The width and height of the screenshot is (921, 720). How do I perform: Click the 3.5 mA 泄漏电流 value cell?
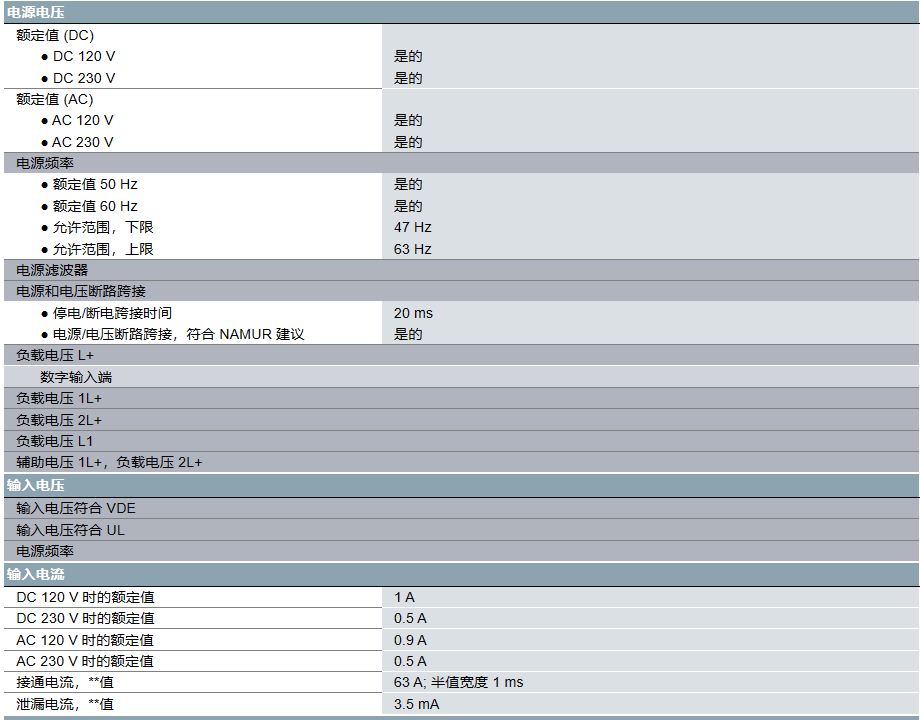[409, 703]
